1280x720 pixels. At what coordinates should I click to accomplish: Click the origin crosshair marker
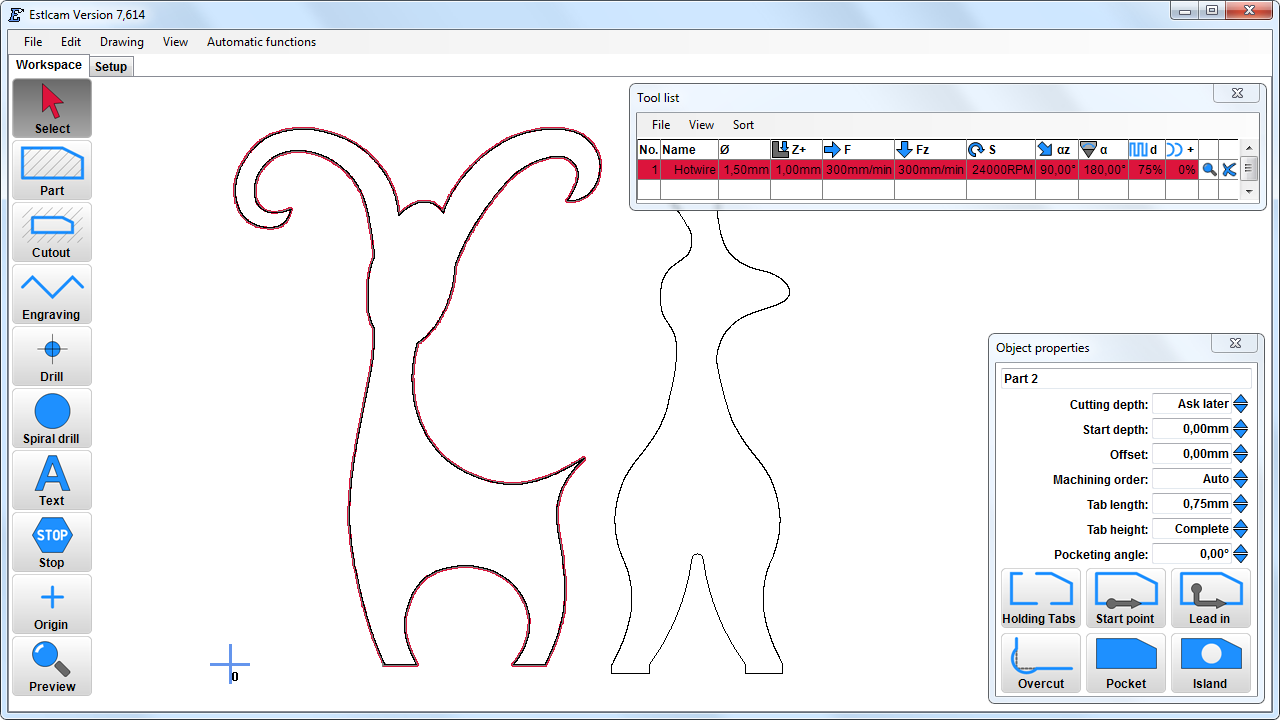(x=230, y=664)
